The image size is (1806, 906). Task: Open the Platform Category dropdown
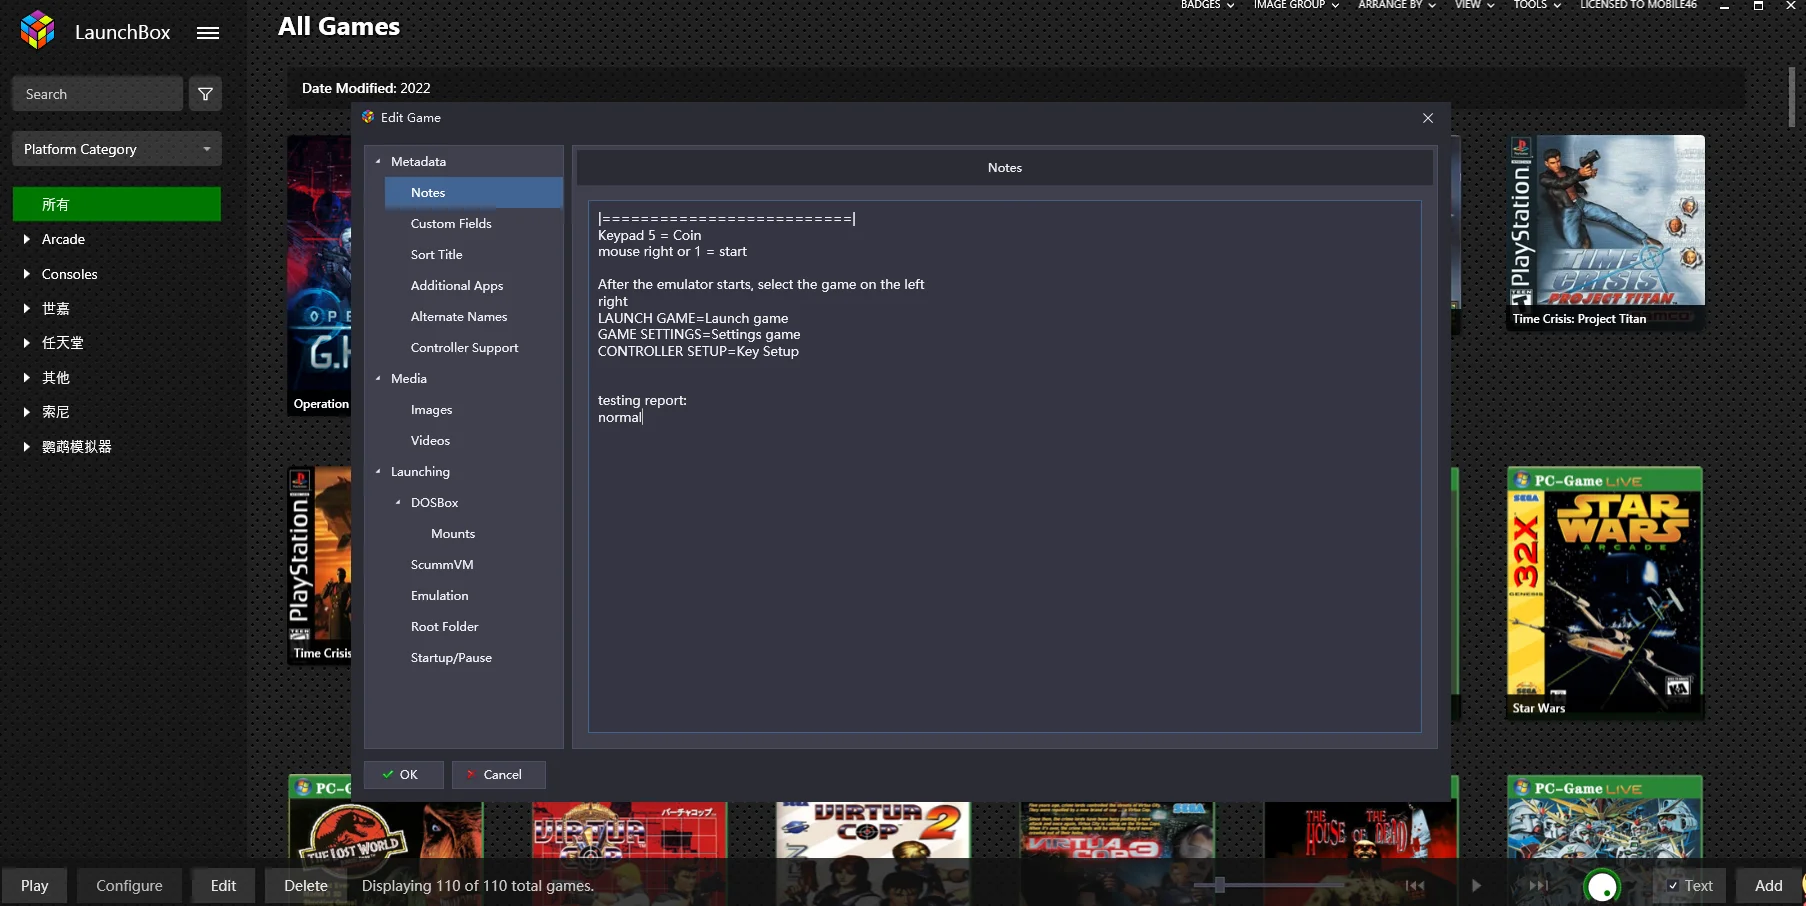pos(117,149)
